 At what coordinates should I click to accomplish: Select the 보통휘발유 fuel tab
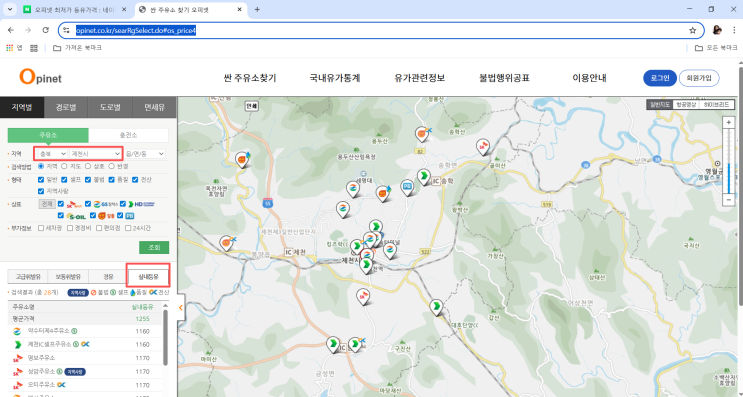point(68,277)
